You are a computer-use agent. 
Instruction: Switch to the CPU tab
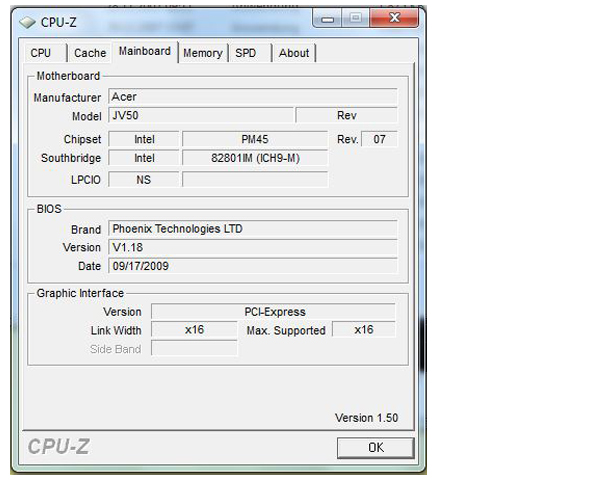click(45, 53)
